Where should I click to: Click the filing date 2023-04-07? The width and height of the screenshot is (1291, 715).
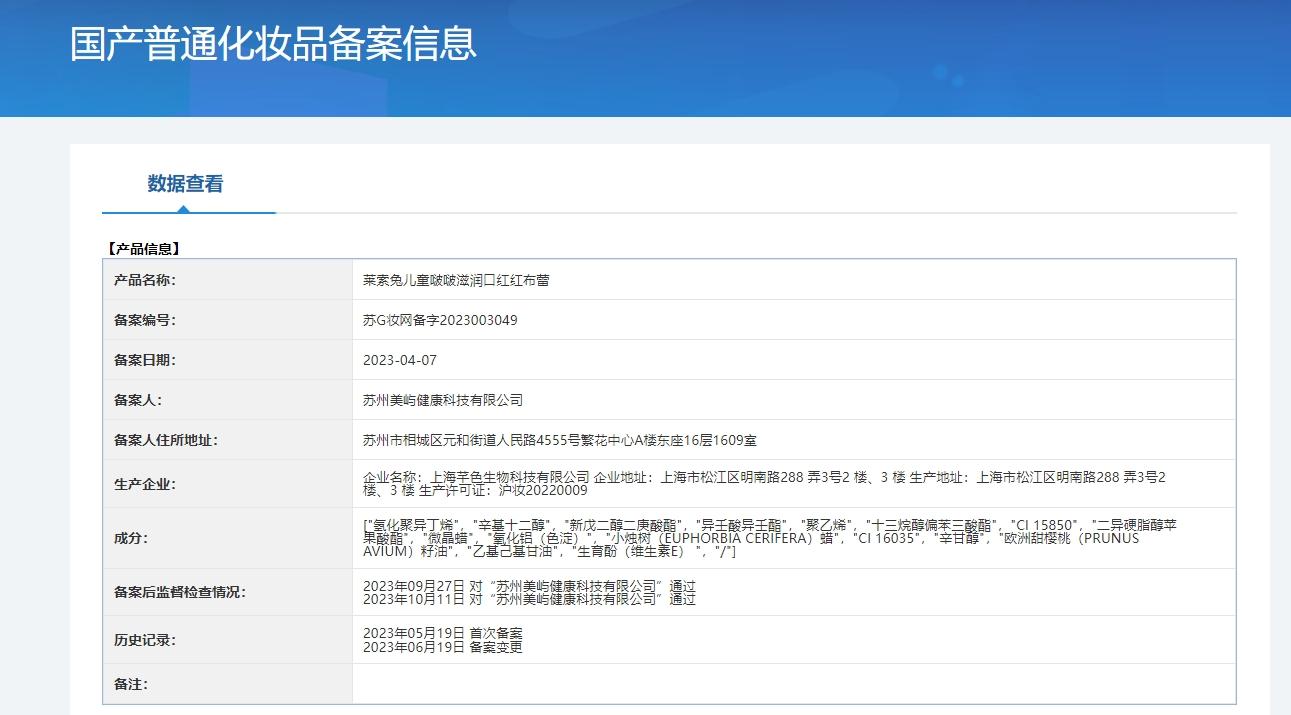(x=399, y=360)
